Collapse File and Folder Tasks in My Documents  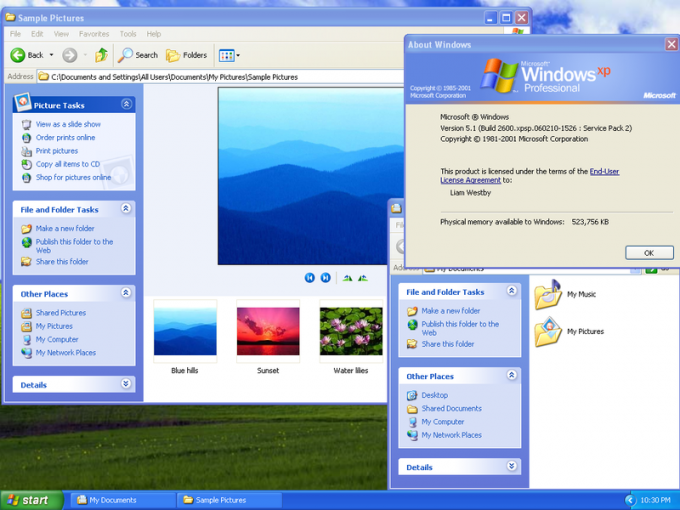(512, 291)
